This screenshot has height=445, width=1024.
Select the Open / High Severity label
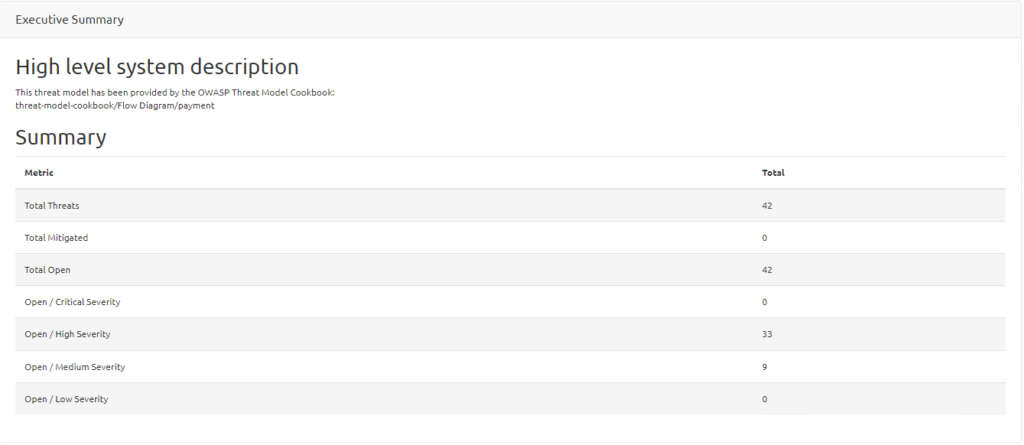(x=67, y=333)
